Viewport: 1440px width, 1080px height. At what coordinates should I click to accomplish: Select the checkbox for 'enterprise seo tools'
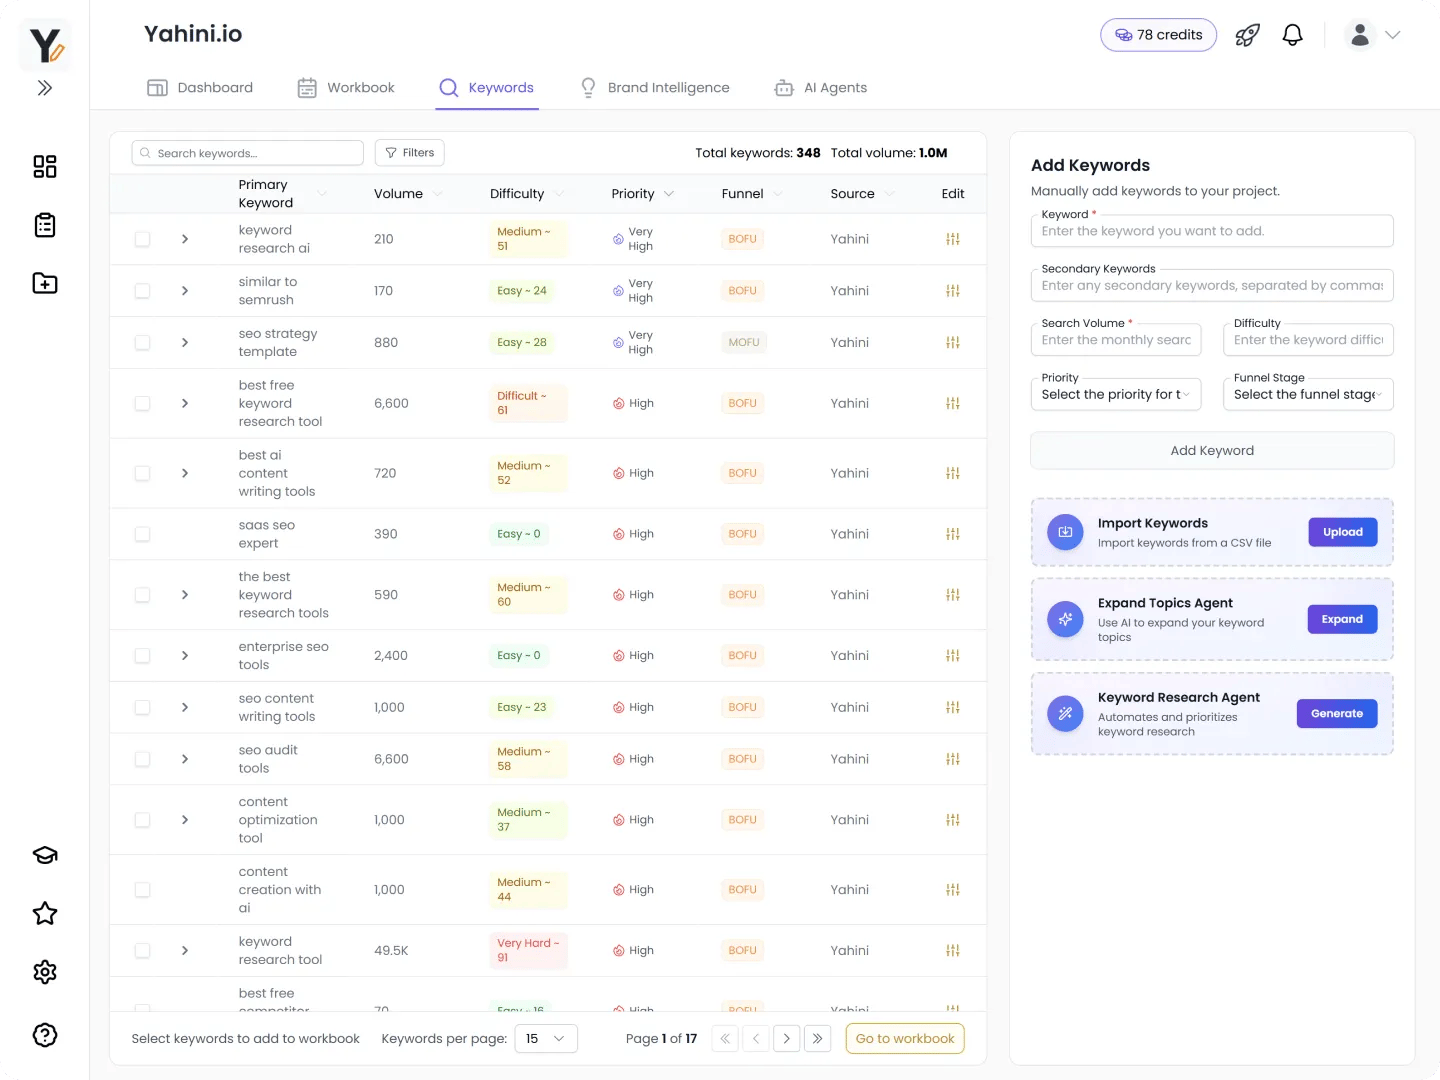click(x=142, y=655)
